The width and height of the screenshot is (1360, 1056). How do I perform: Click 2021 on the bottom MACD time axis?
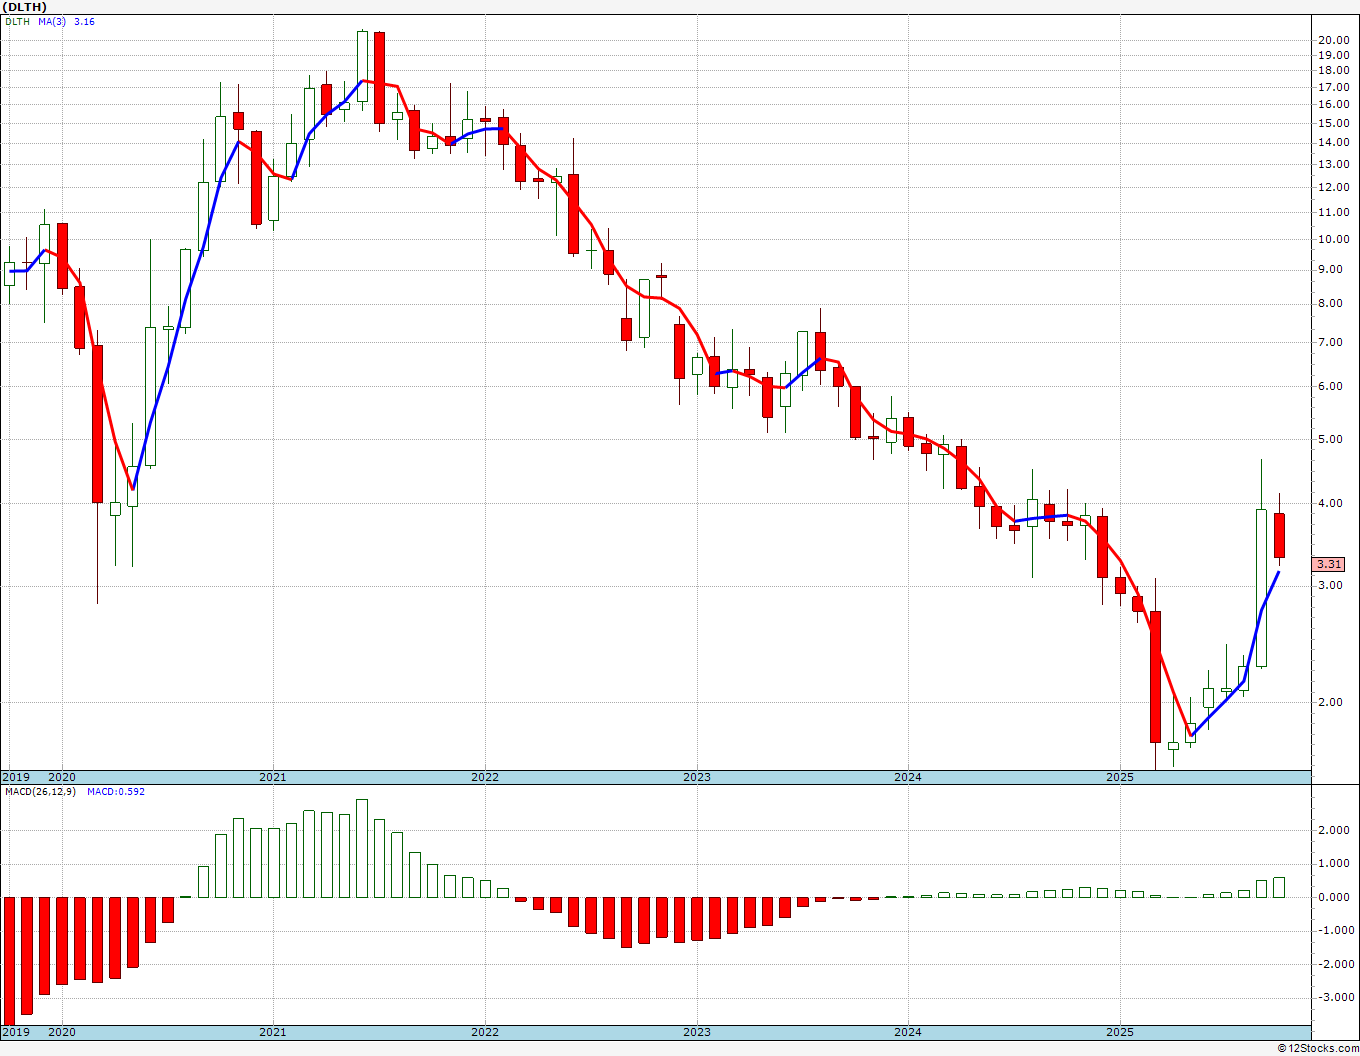tap(273, 1032)
